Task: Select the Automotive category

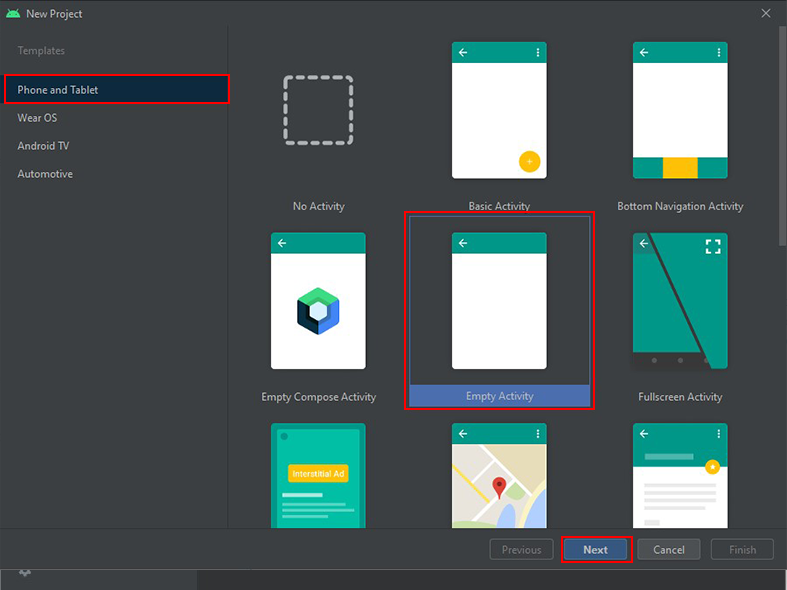Action: tap(45, 174)
